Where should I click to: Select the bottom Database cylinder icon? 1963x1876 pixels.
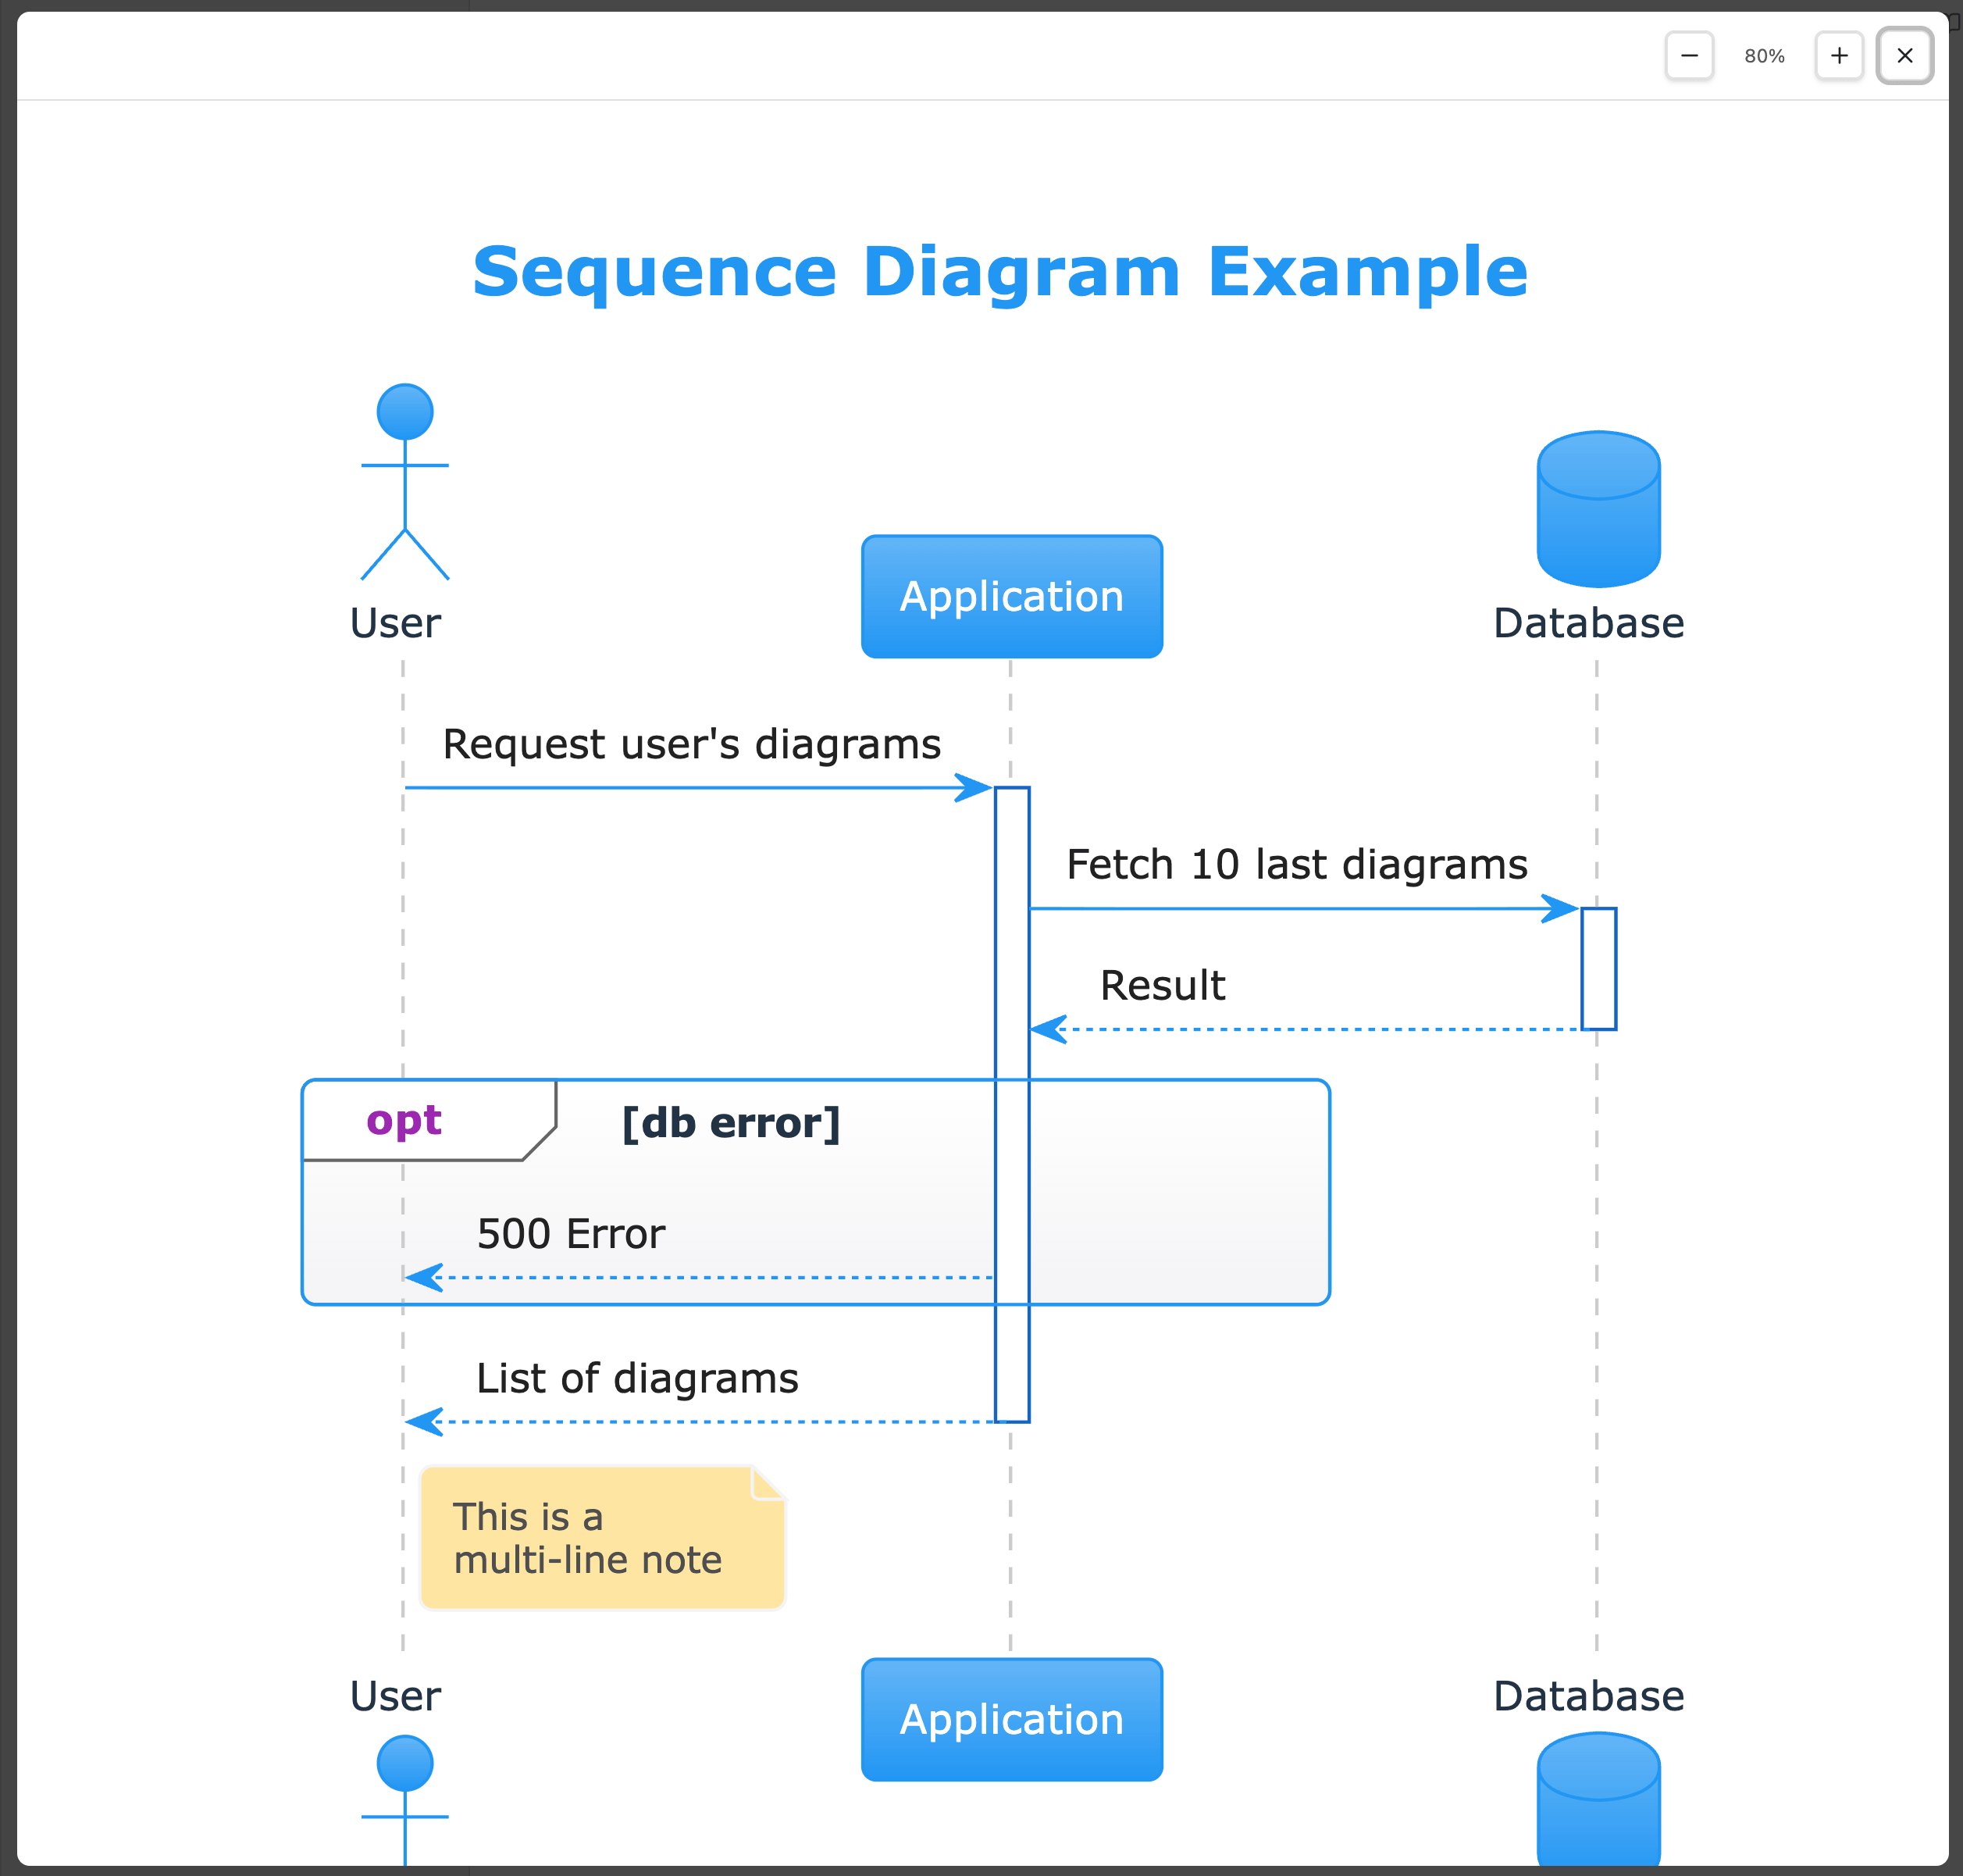(1598, 1800)
